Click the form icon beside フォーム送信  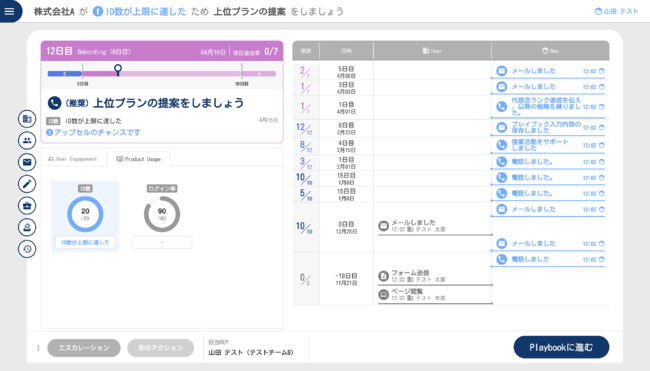[x=383, y=276]
